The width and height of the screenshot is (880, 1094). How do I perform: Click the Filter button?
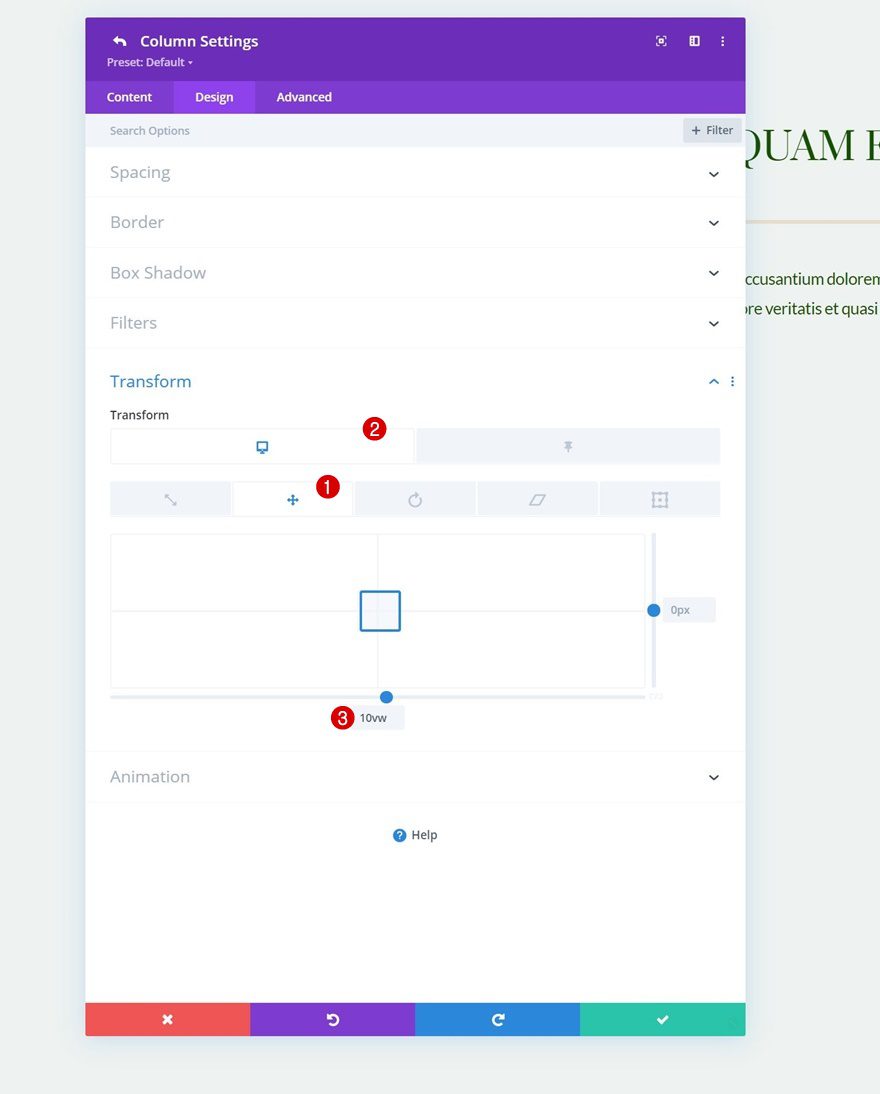pyautogui.click(x=711, y=130)
